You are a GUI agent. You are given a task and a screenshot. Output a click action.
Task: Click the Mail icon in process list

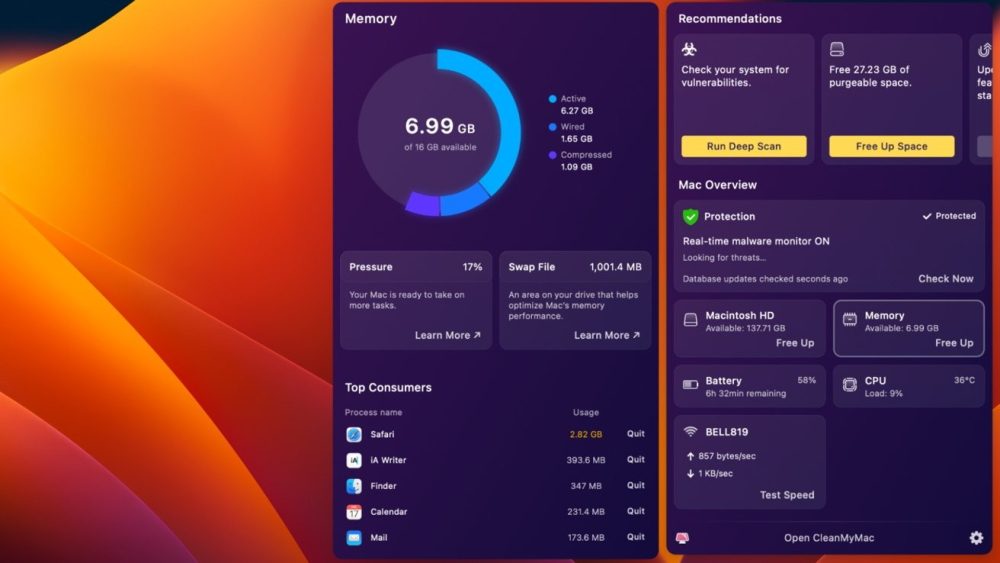[354, 538]
